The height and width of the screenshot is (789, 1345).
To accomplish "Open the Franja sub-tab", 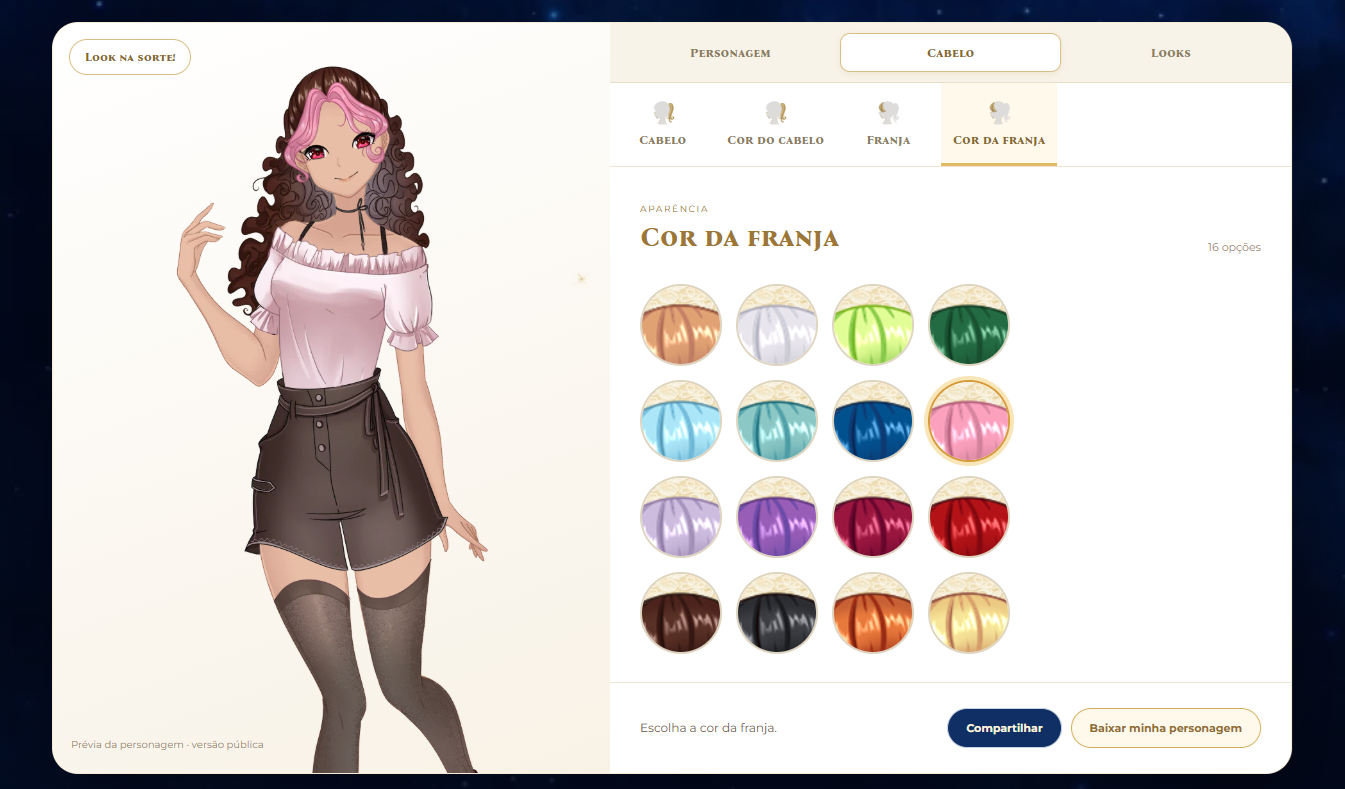I will 888,124.
